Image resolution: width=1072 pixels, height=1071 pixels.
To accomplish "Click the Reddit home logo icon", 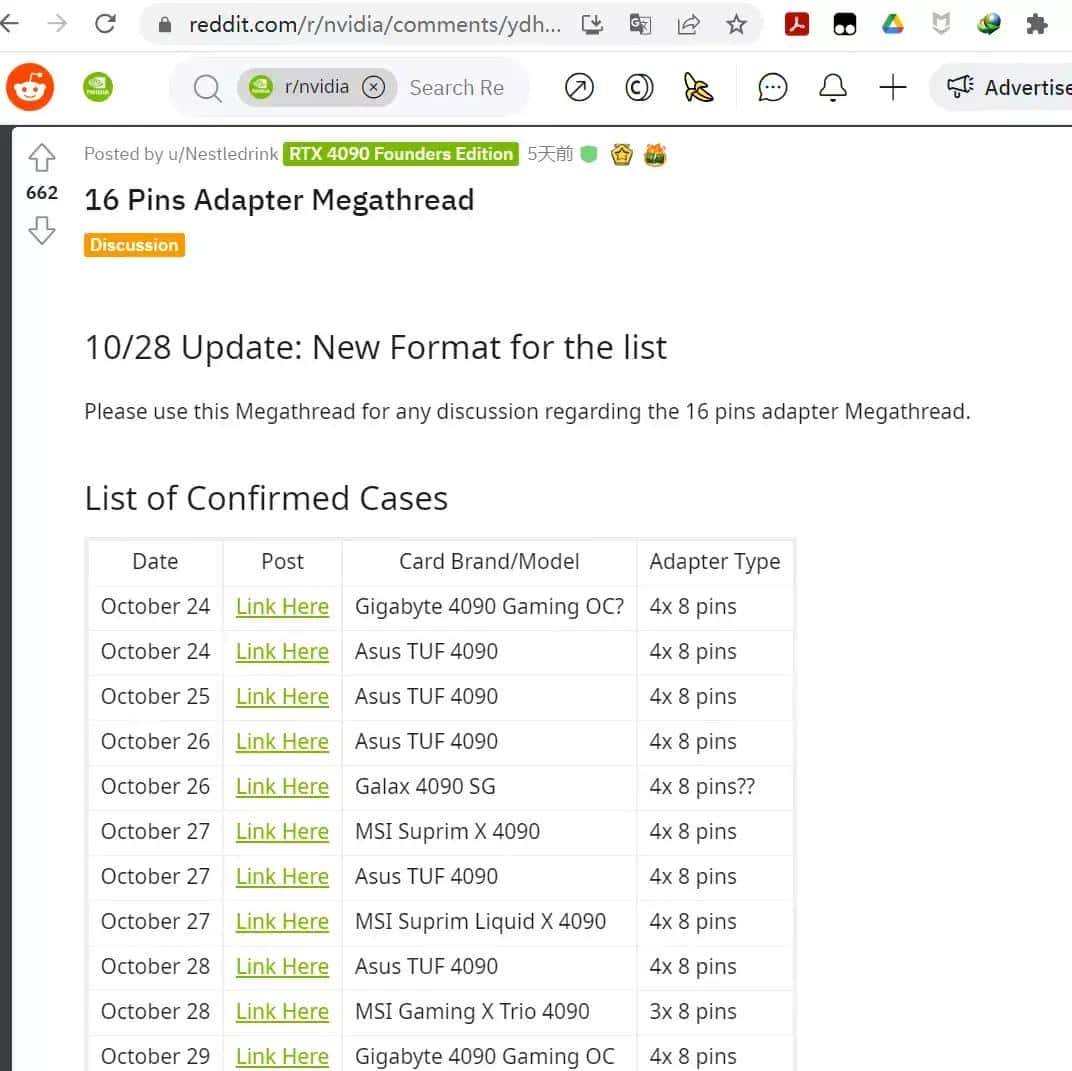I will coord(30,87).
